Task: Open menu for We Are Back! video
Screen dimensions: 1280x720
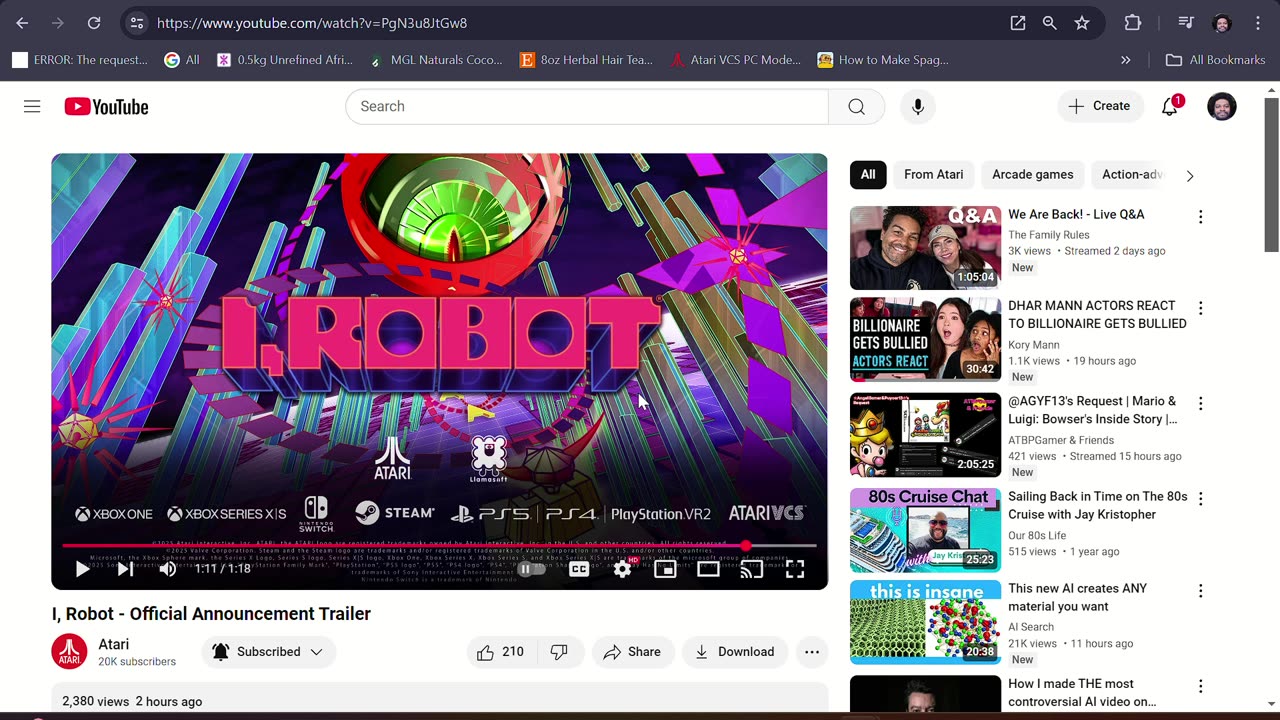Action: [x=1200, y=217]
